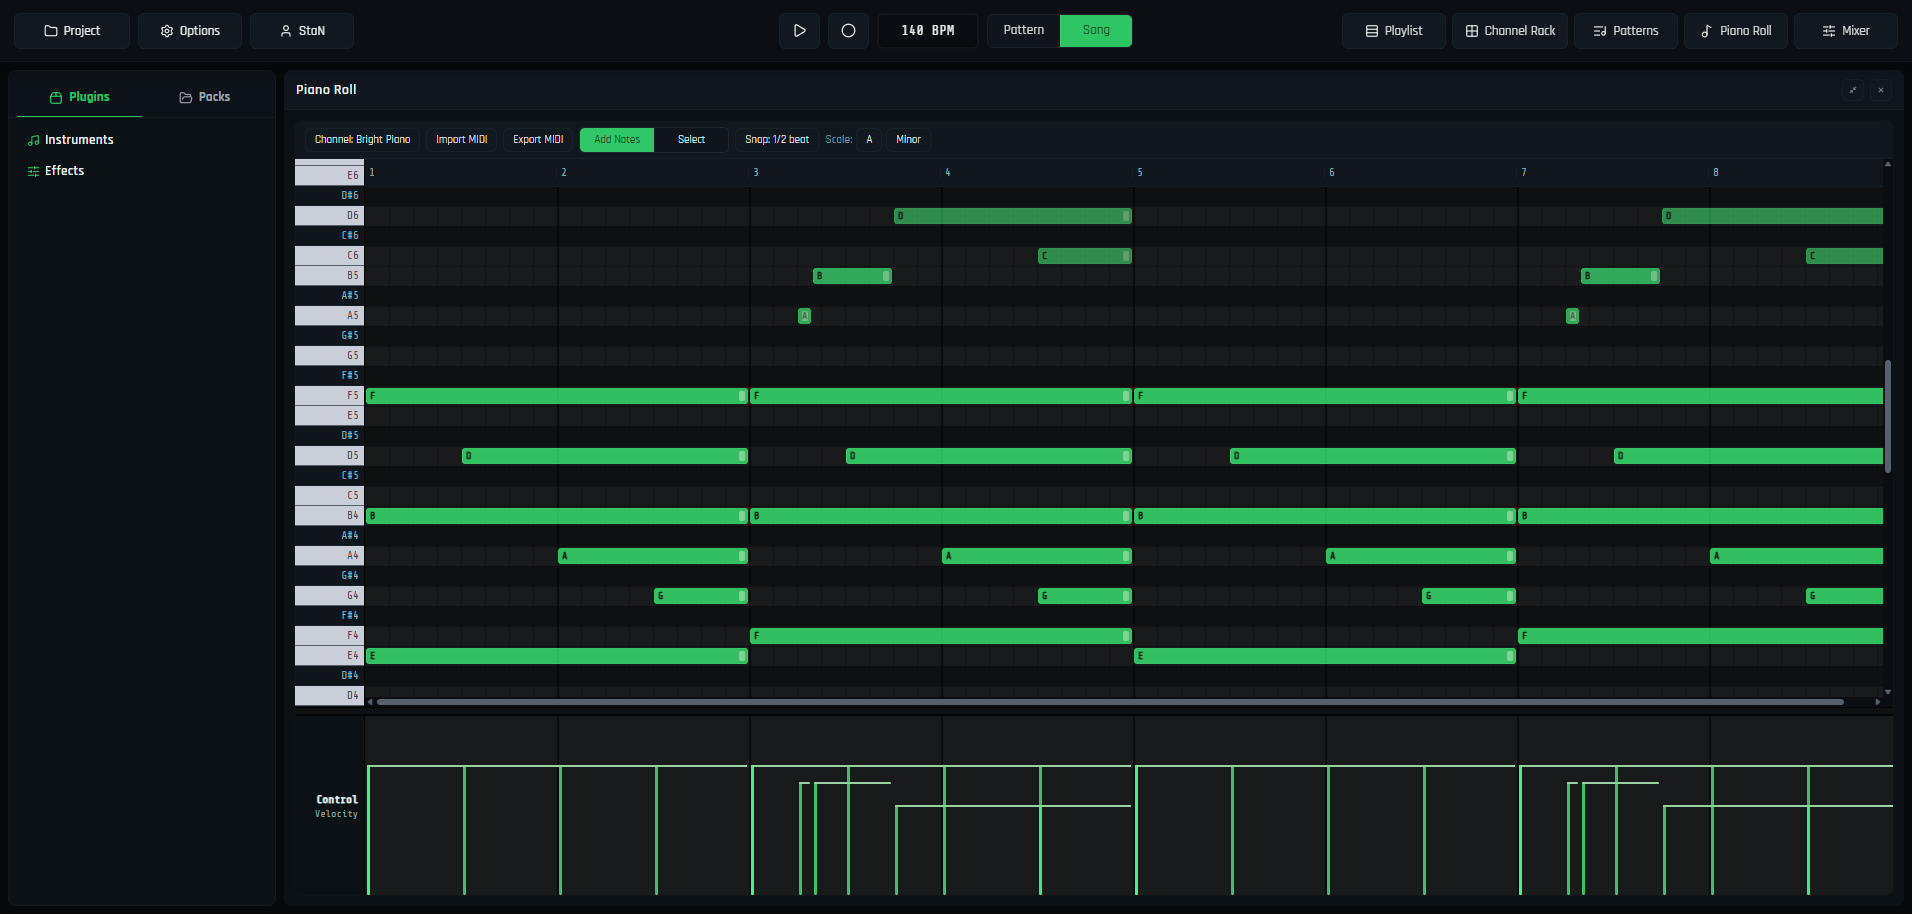Click Export MIDI button
The width and height of the screenshot is (1912, 914).
pos(538,140)
